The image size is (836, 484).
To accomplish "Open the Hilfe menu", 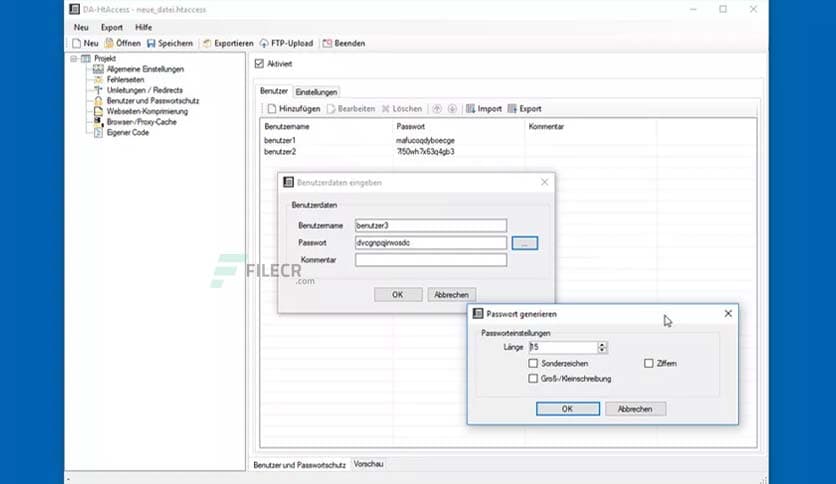I will coord(143,27).
